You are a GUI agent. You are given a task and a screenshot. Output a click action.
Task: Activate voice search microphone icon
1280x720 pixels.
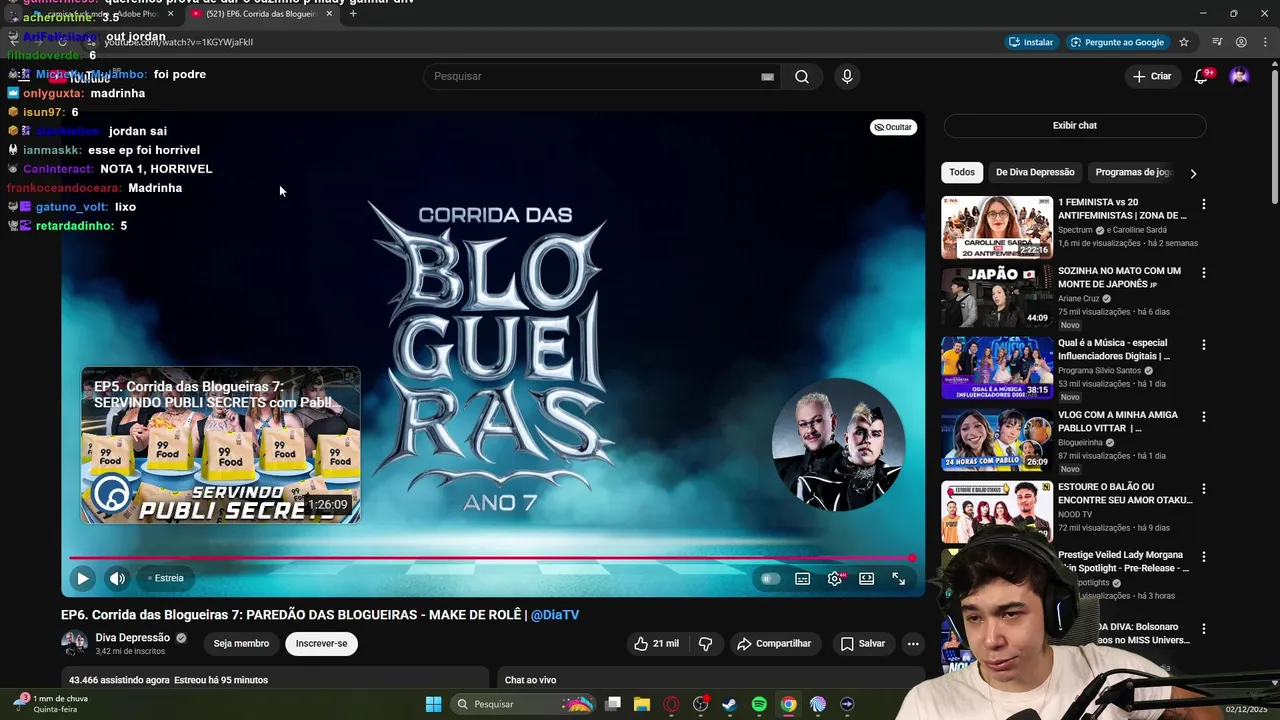coord(847,77)
